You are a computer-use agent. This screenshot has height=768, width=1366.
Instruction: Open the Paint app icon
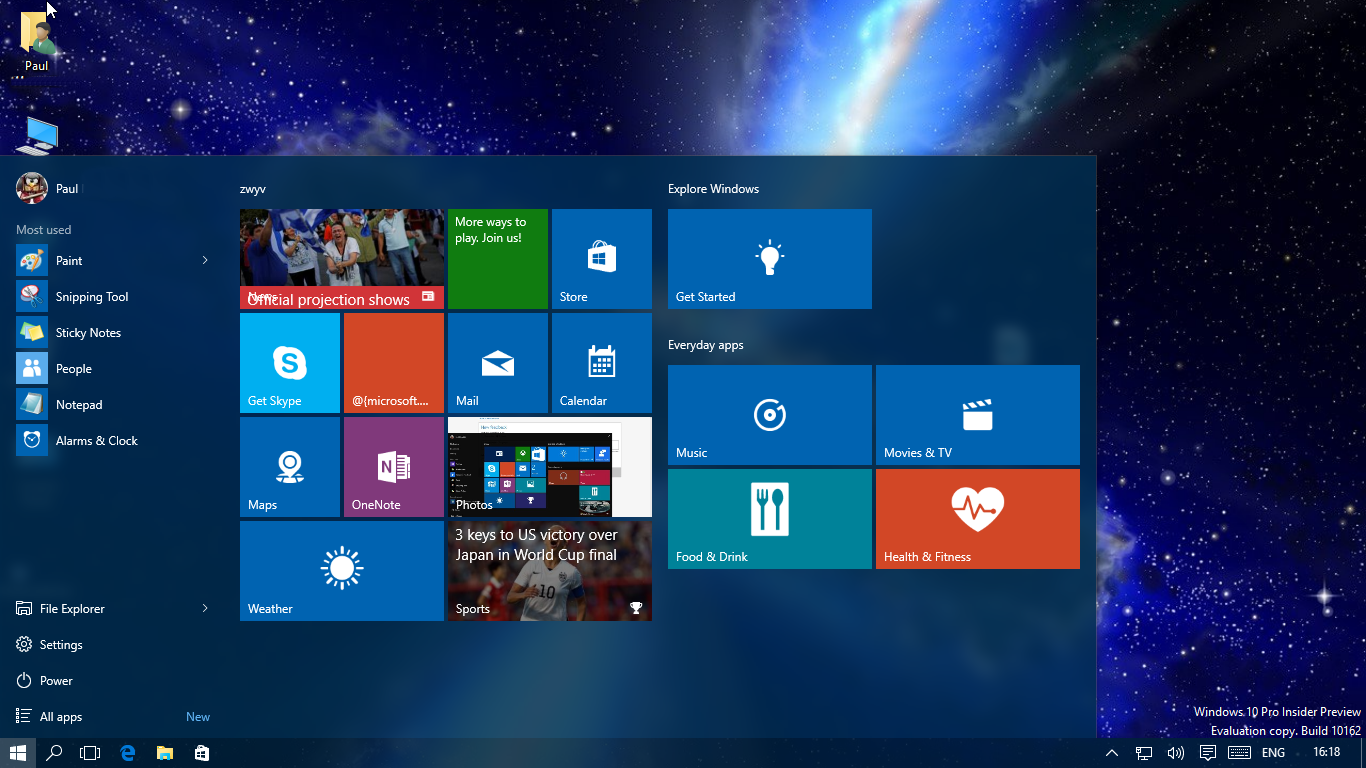point(32,261)
